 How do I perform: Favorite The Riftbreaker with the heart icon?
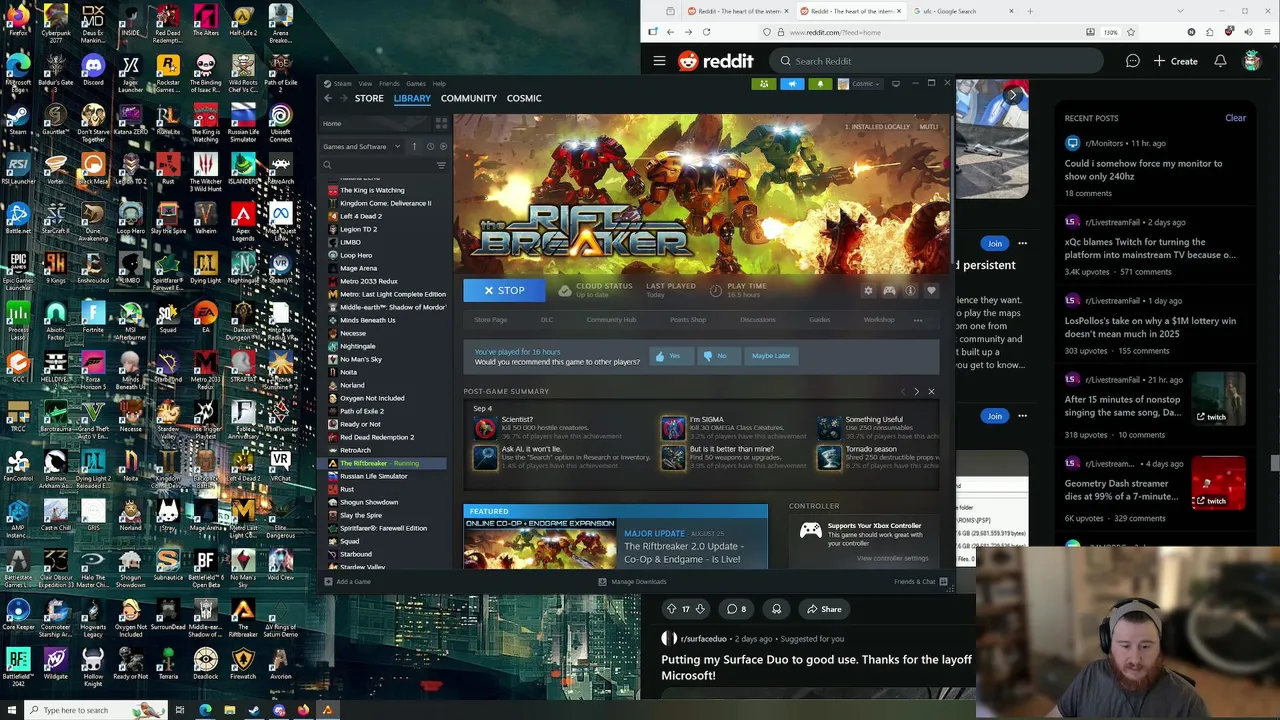[931, 291]
